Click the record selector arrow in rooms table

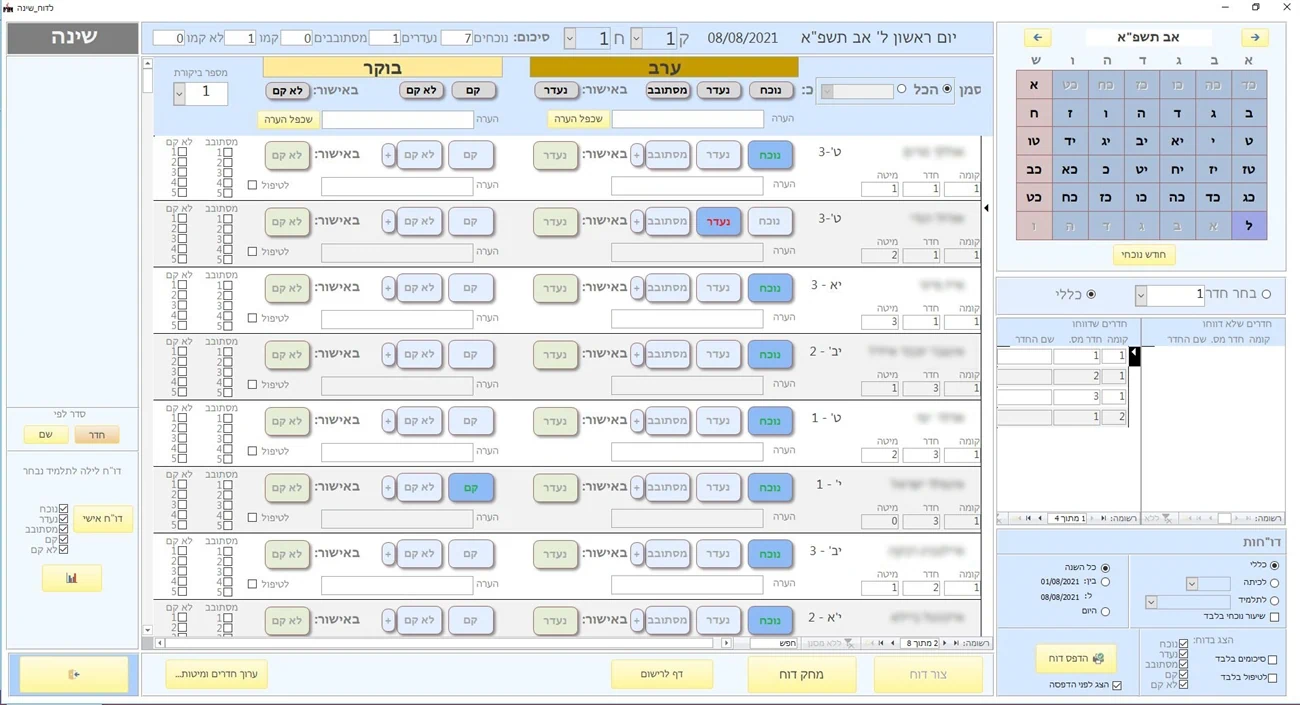(1134, 355)
